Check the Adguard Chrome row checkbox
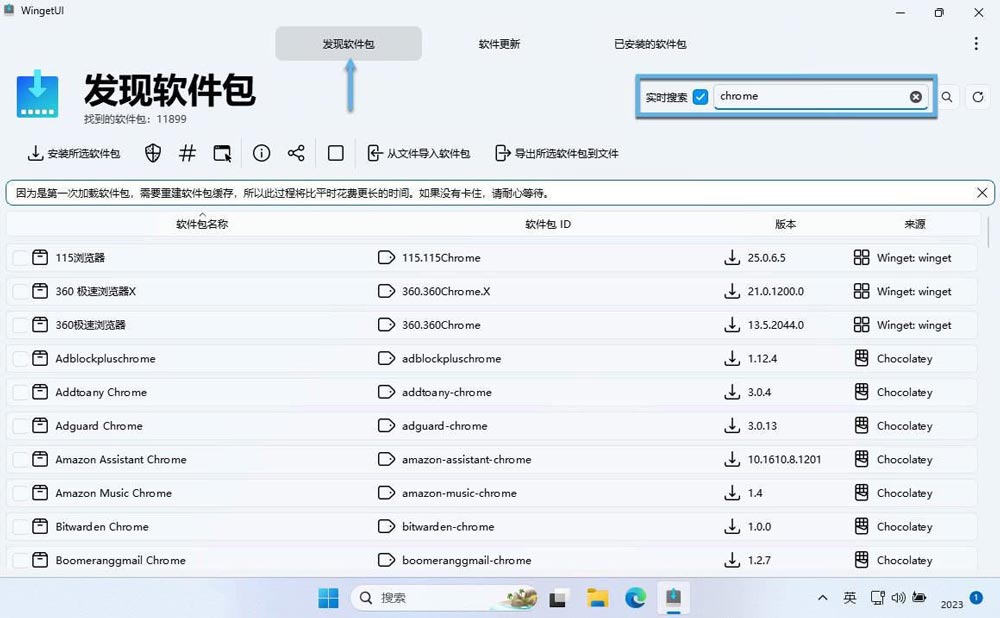1000x618 pixels. [x=20, y=425]
